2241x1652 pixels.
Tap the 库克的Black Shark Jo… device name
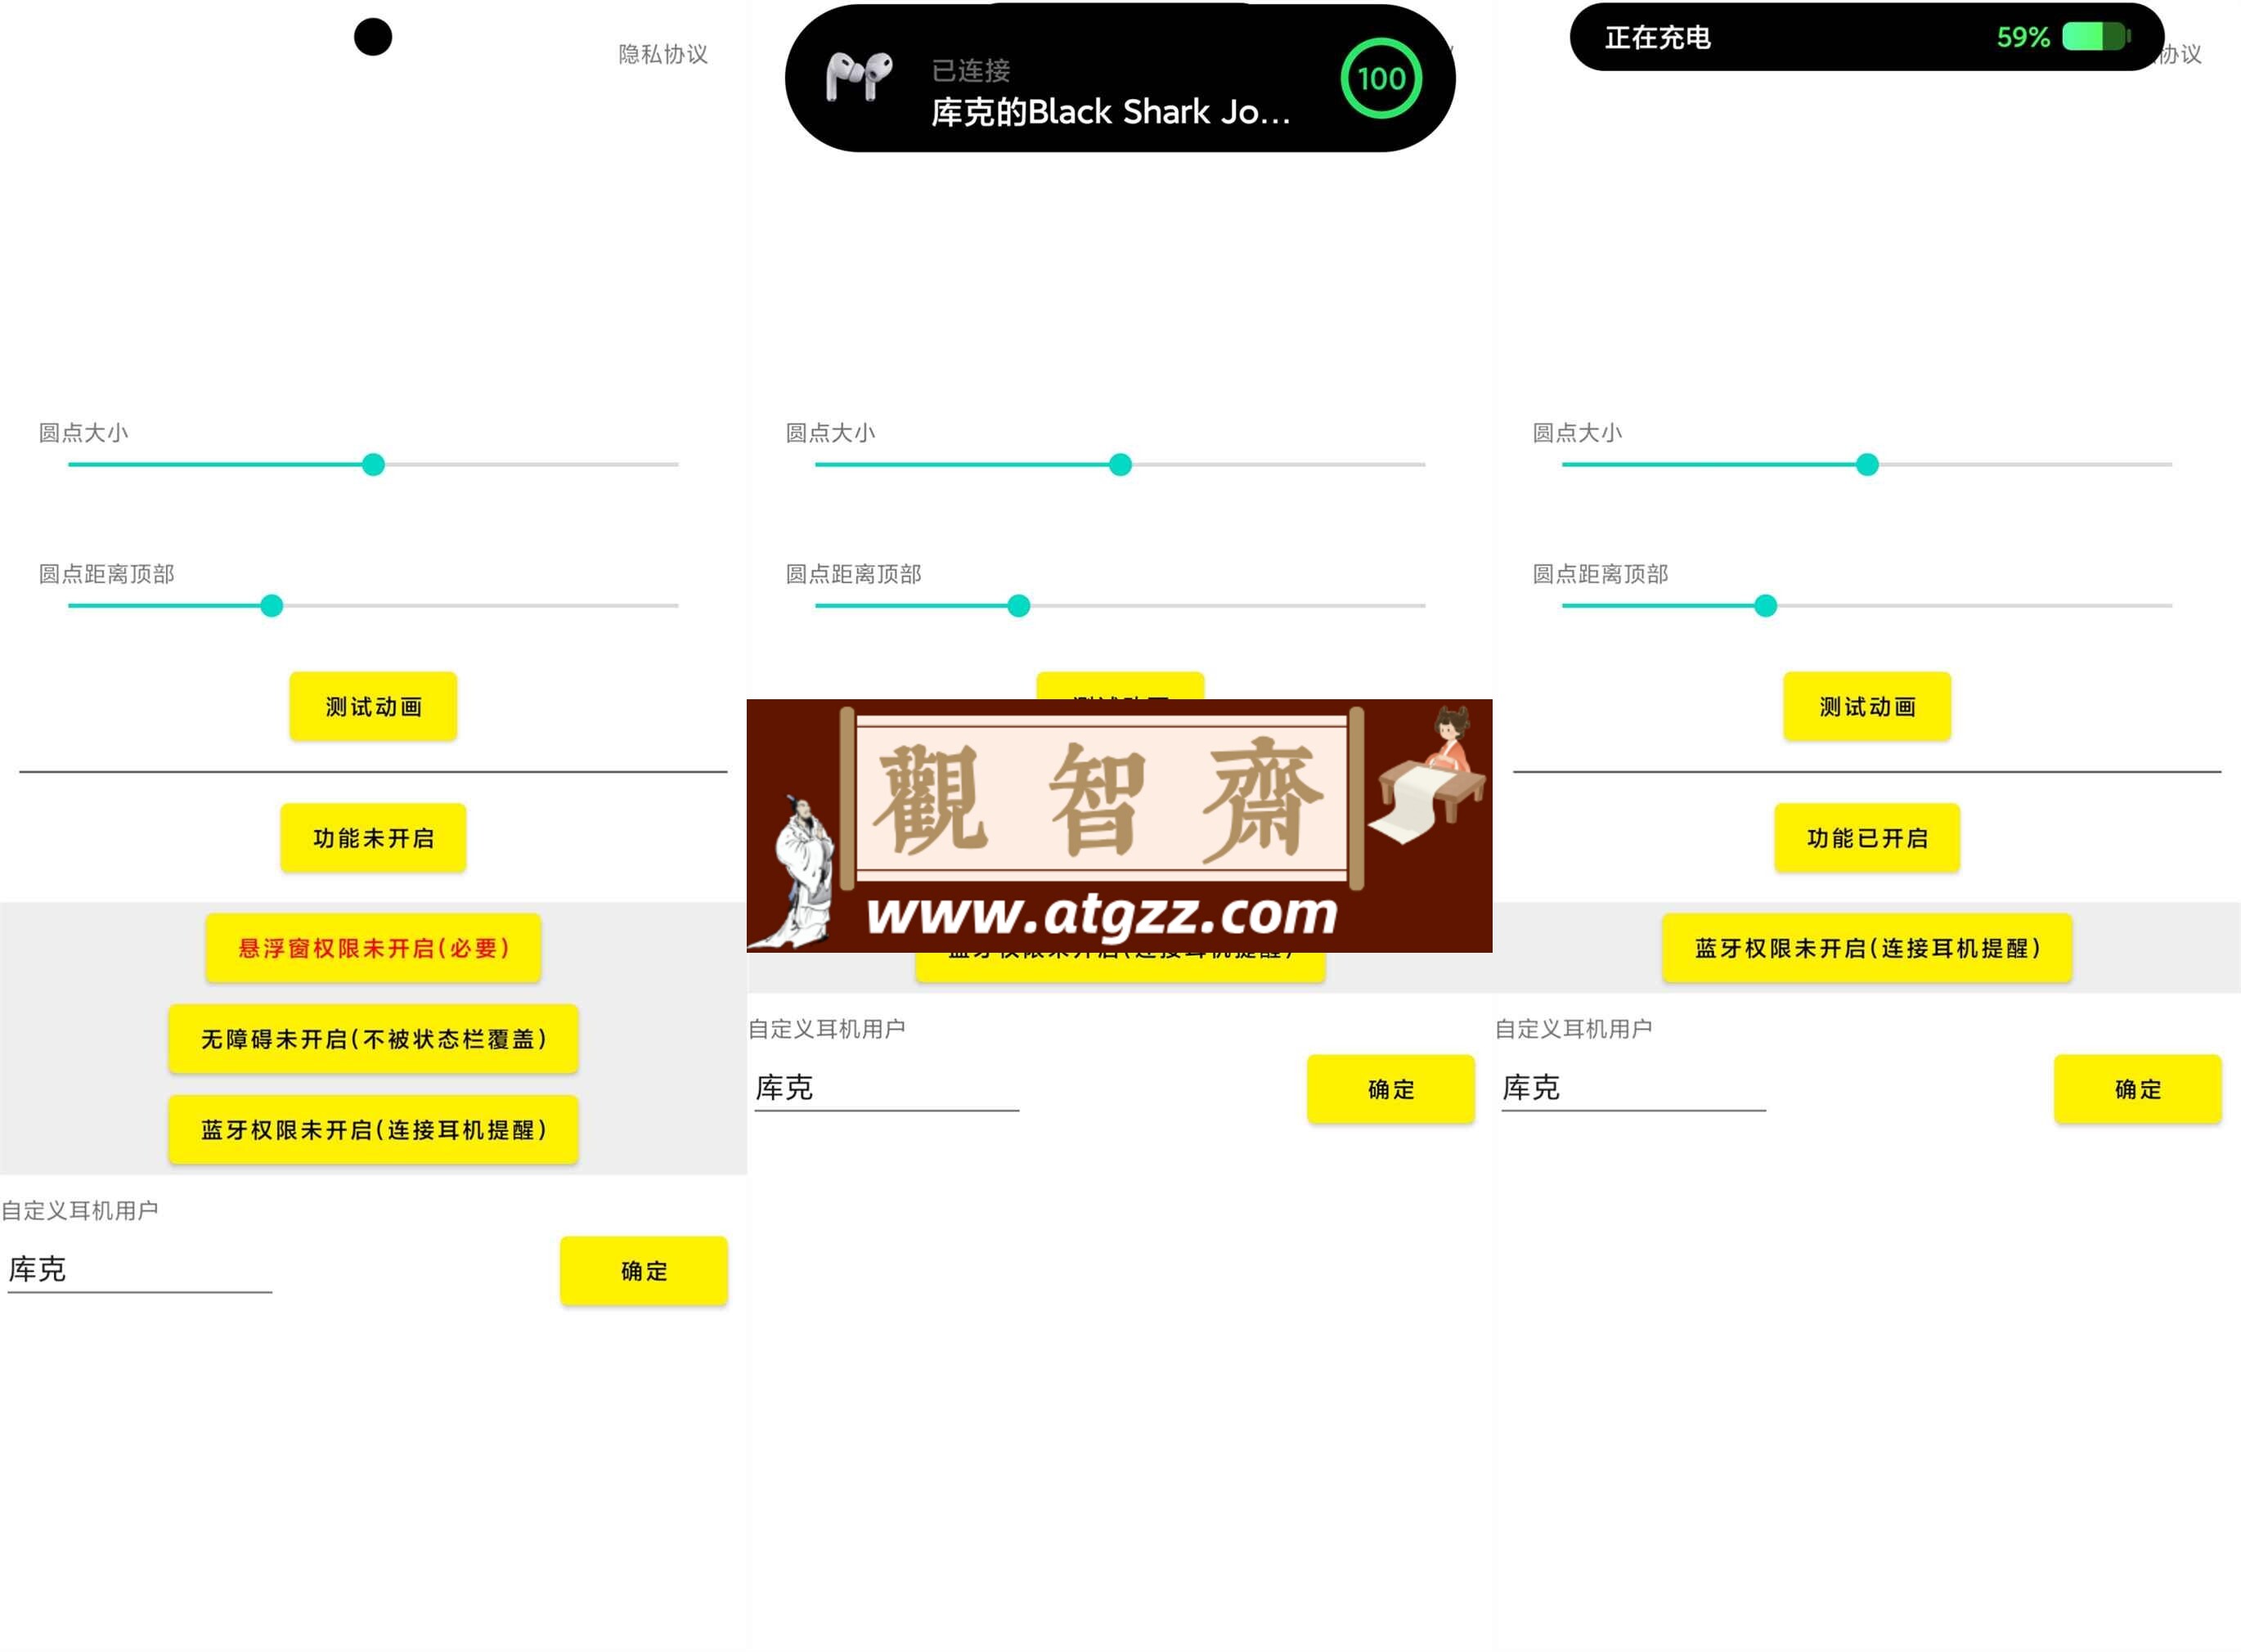coord(1110,112)
